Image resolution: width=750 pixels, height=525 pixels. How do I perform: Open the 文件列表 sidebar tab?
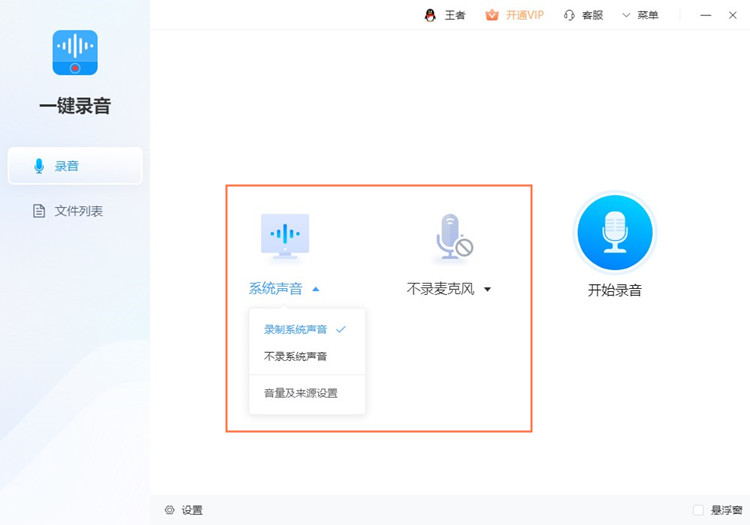75,211
